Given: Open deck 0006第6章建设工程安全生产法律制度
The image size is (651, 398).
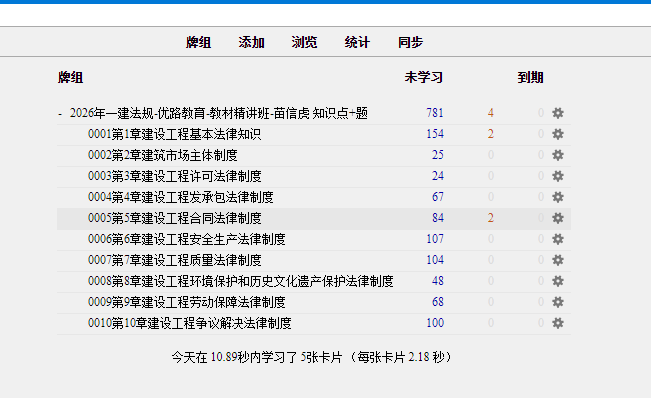Looking at the screenshot, I should (x=186, y=239).
